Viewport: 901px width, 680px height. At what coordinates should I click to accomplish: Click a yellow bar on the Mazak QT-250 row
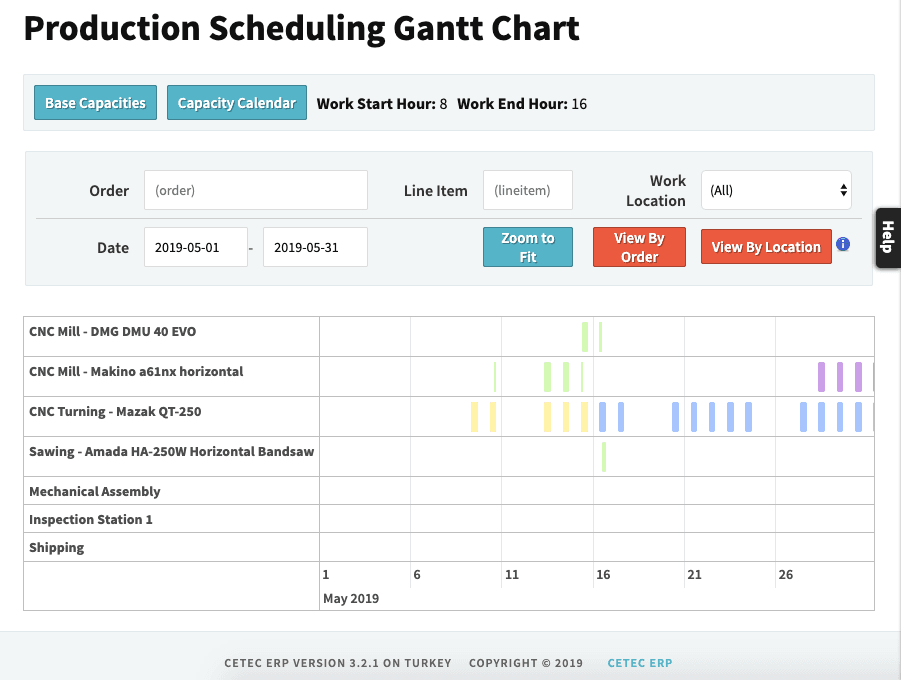click(x=475, y=416)
